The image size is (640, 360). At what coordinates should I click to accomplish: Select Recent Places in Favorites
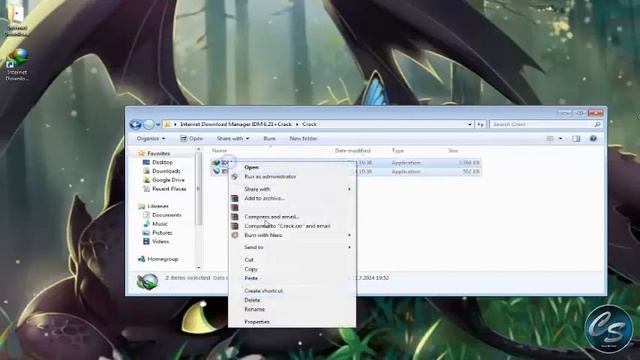click(x=169, y=189)
